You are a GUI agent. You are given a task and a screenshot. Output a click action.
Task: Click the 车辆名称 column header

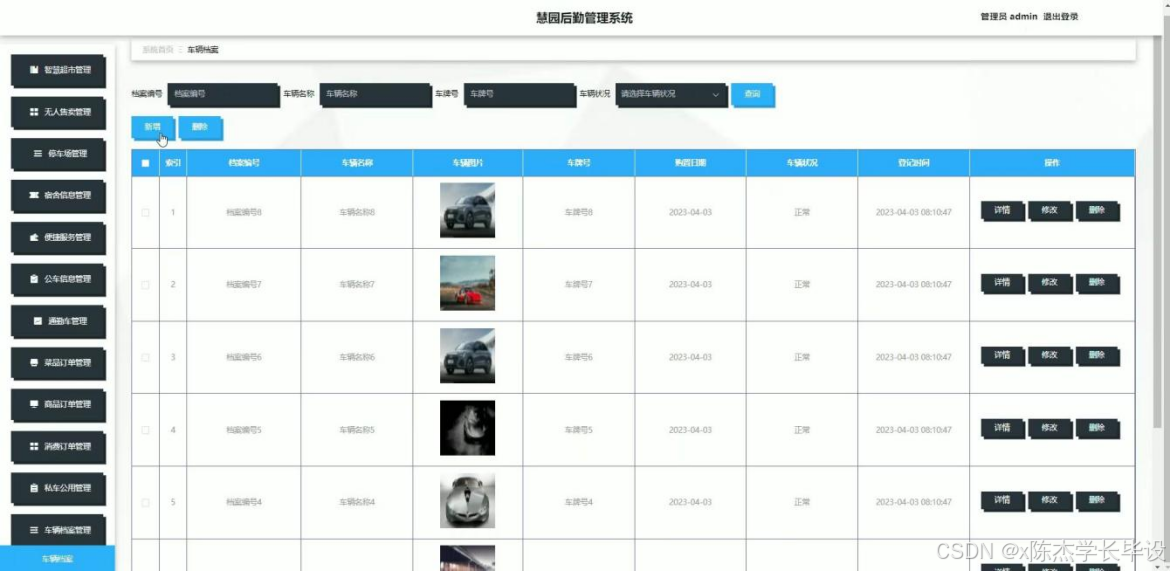(357, 163)
